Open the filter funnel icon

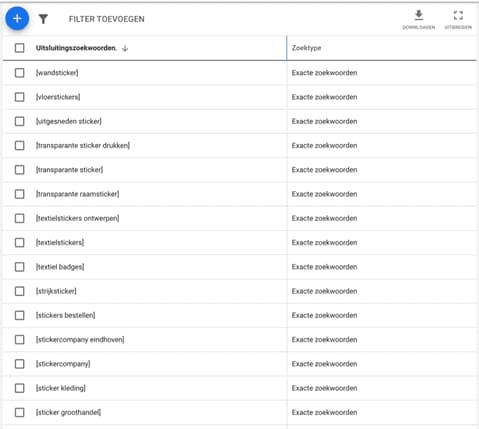(43, 19)
